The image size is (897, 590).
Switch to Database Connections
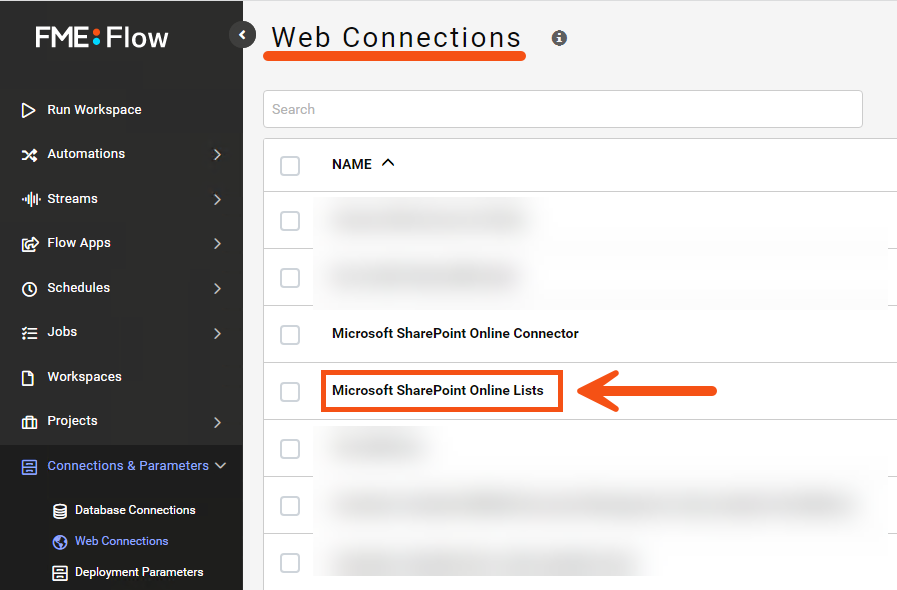135,510
